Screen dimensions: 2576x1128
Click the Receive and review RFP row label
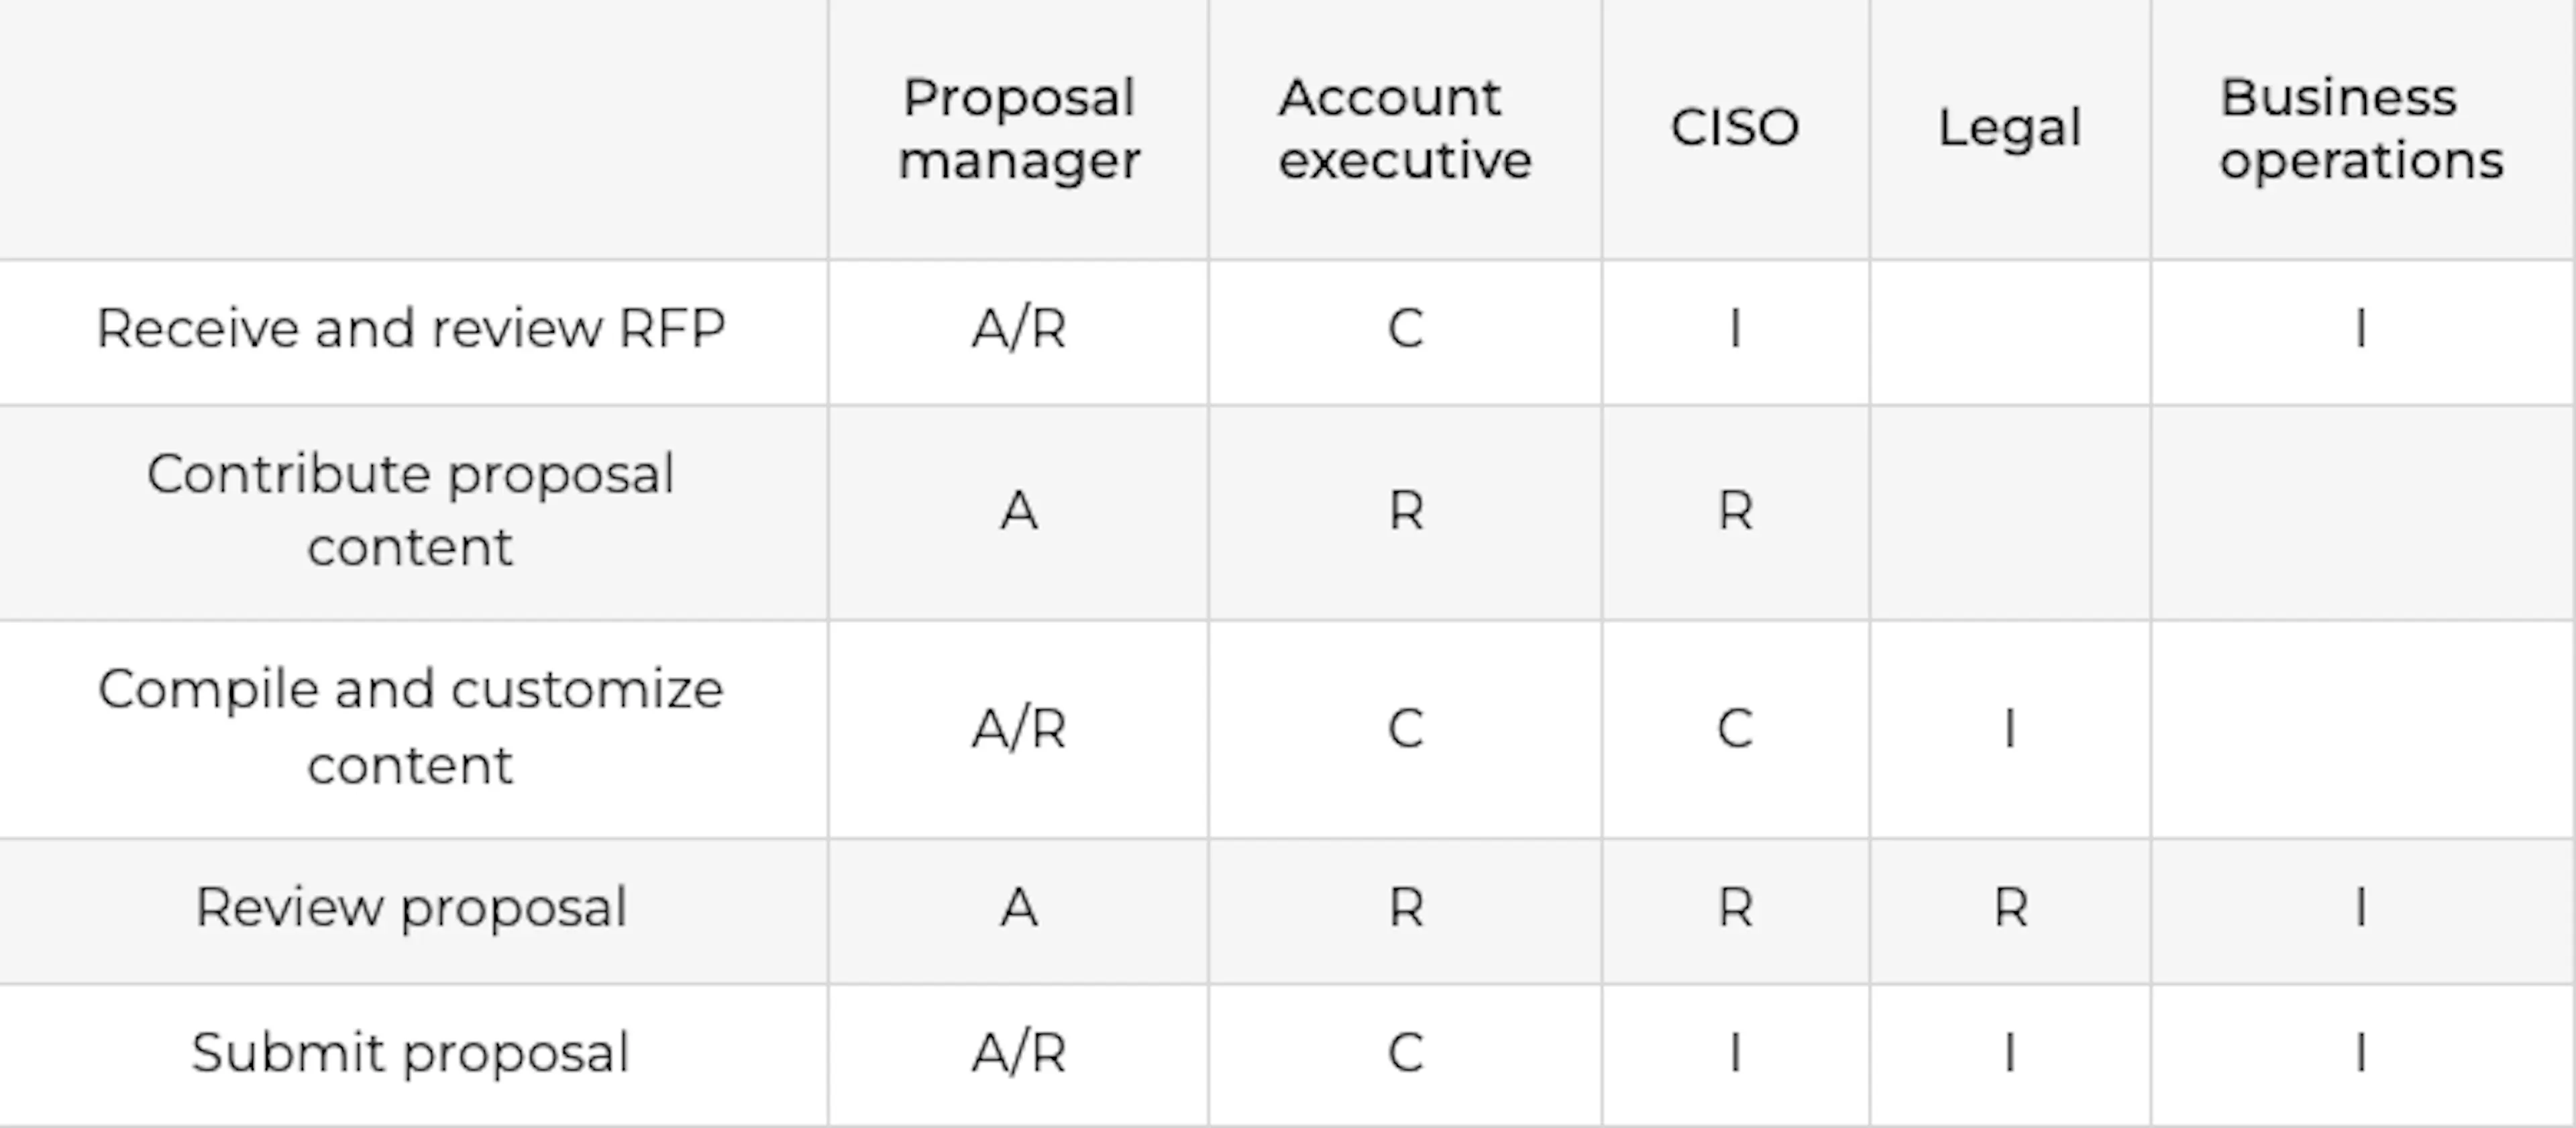coord(411,329)
